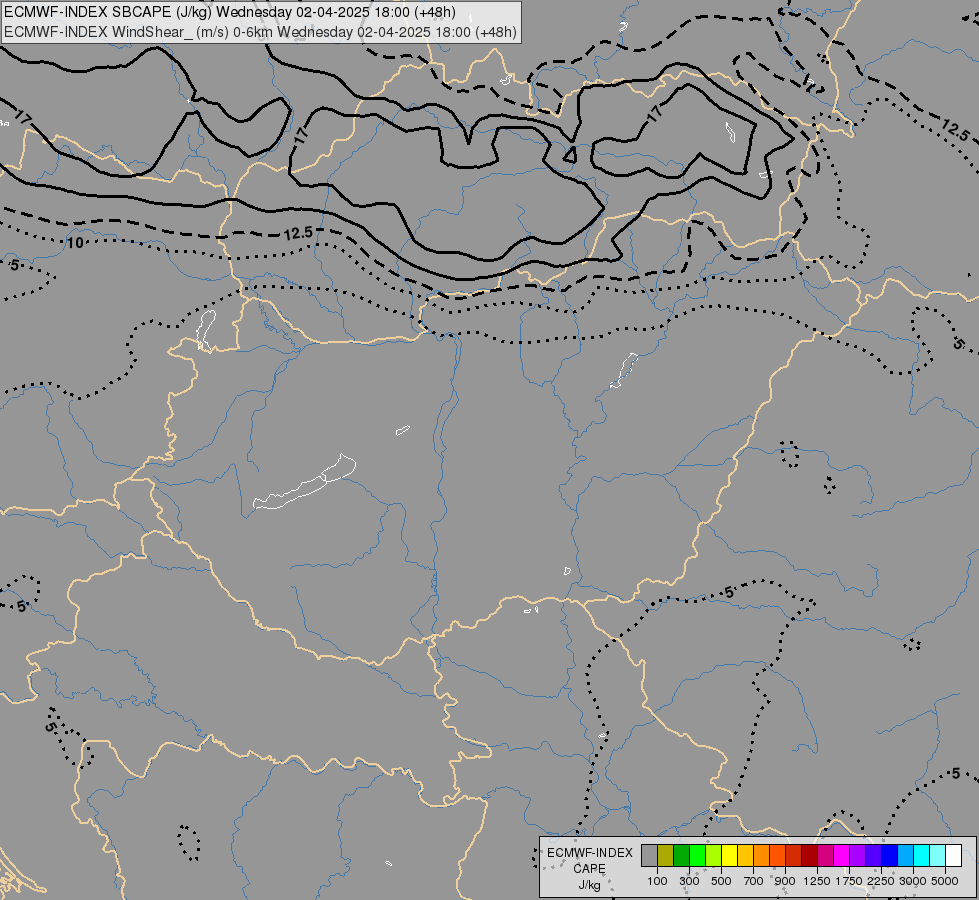Image resolution: width=979 pixels, height=900 pixels.
Task: Click the legend value 3000
Action: [913, 881]
